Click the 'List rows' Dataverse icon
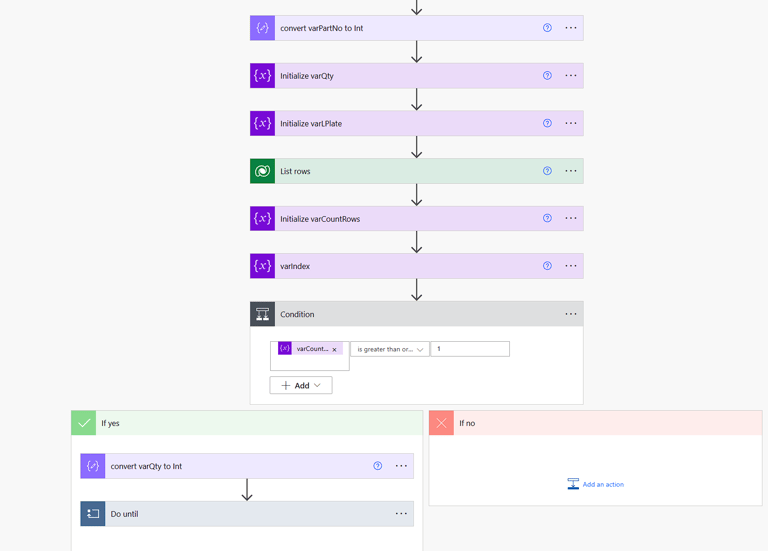Image resolution: width=768 pixels, height=551 pixels. [x=263, y=171]
